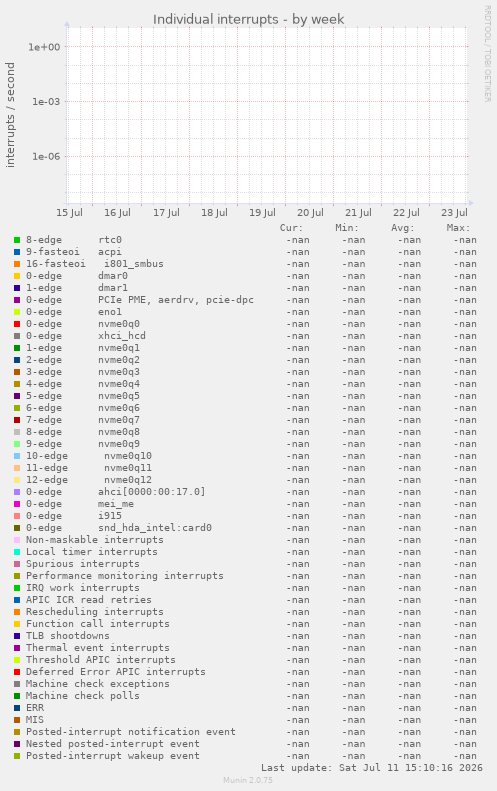Screen dimensions: 497x791
Task: Select the 'APIC ICR read retries' entry
Action: (89, 600)
